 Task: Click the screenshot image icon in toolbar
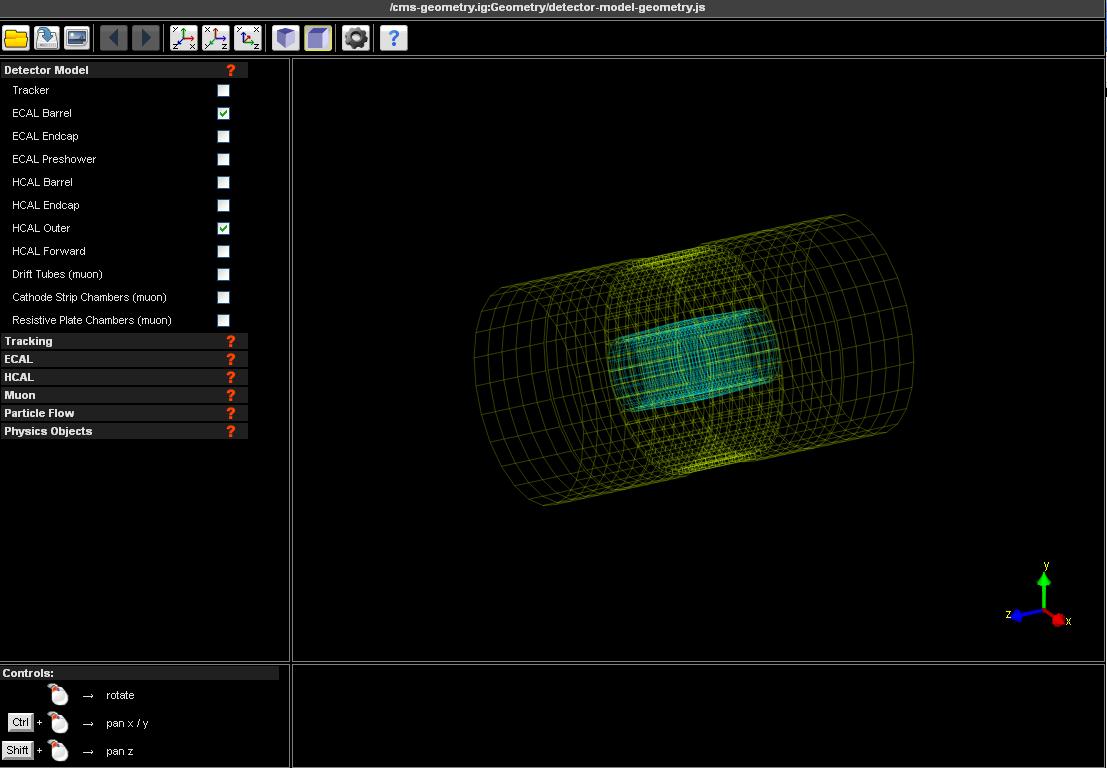(x=76, y=38)
